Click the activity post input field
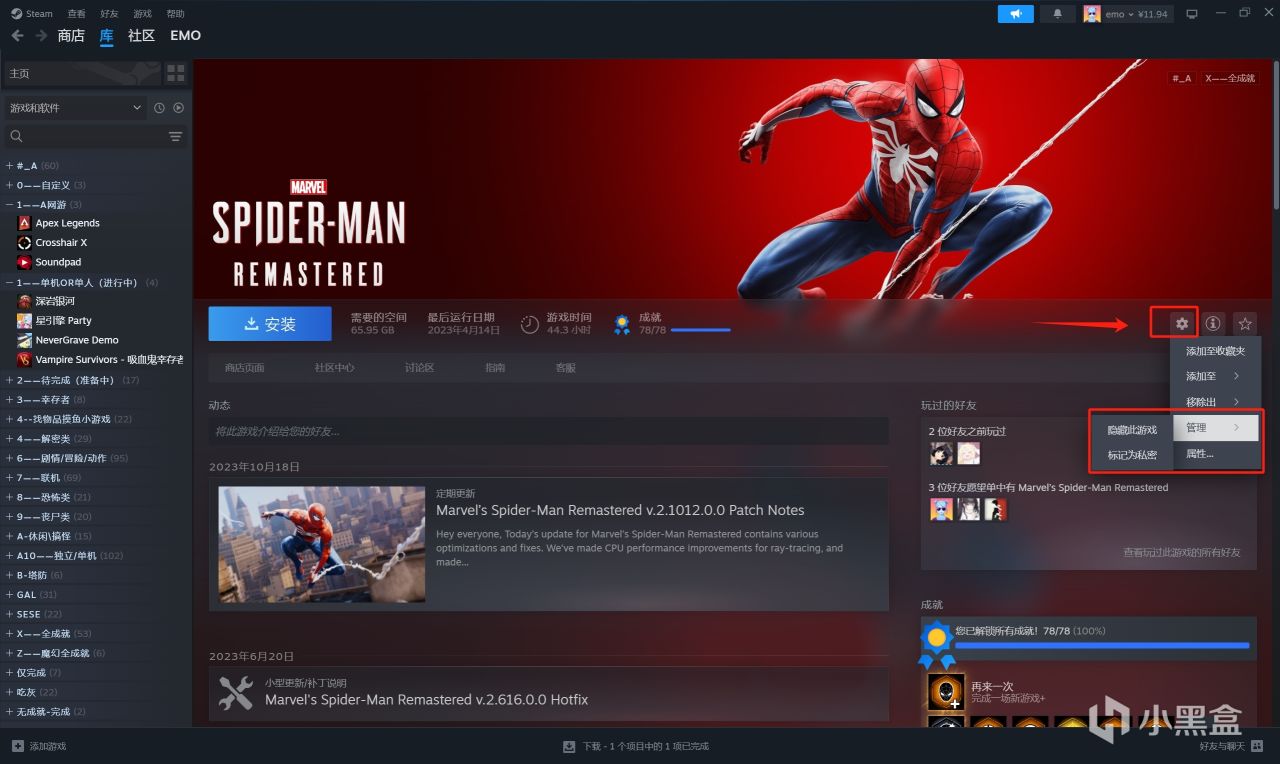 click(549, 431)
